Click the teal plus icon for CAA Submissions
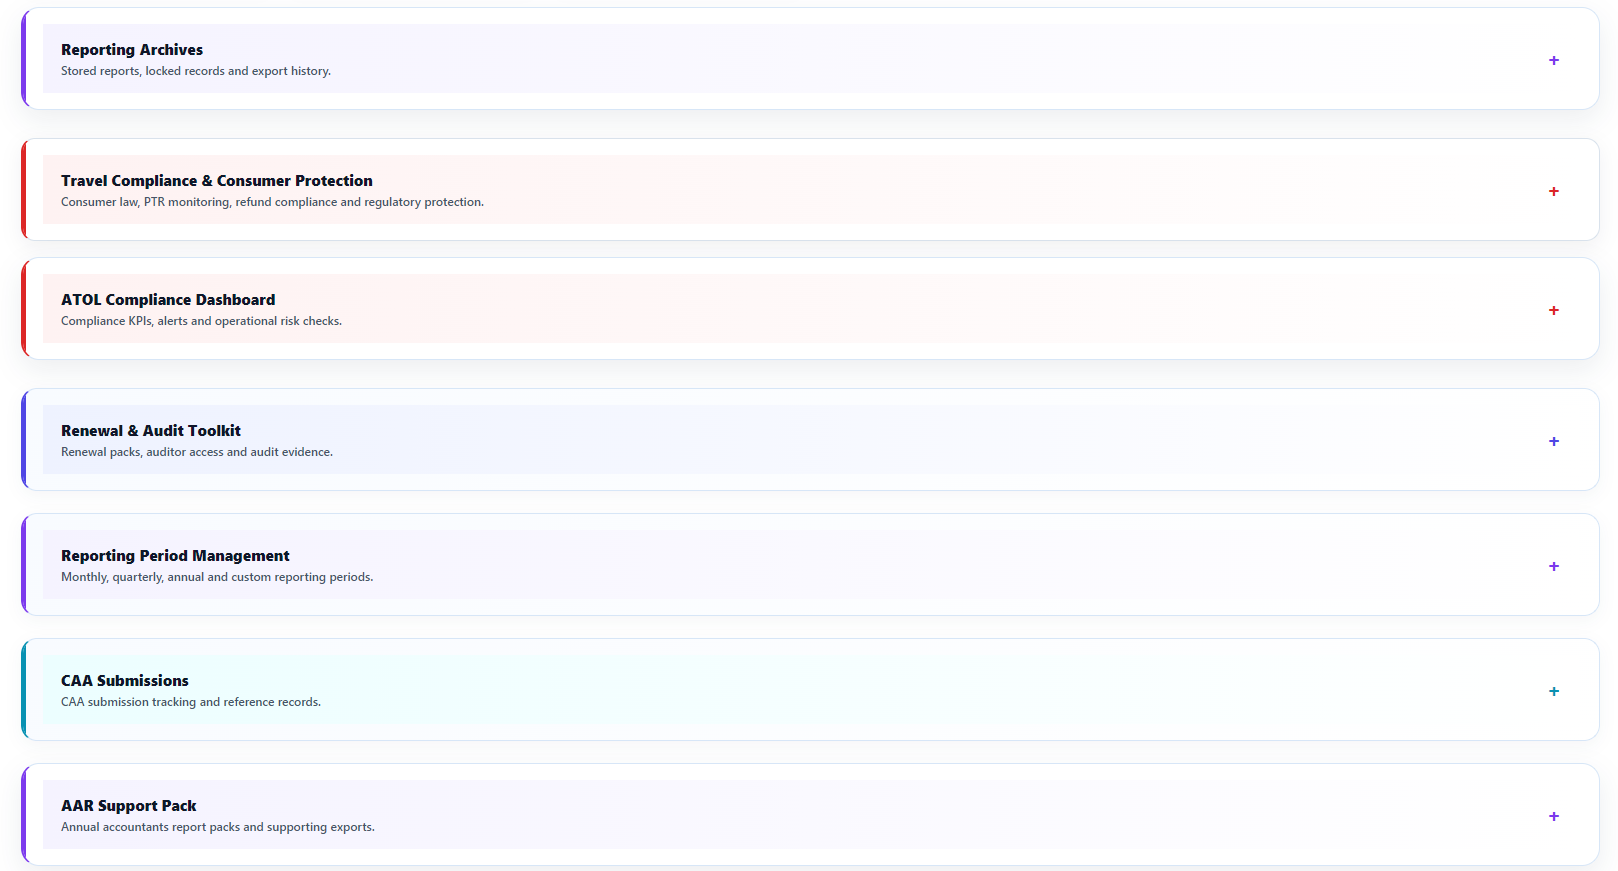 pos(1553,691)
